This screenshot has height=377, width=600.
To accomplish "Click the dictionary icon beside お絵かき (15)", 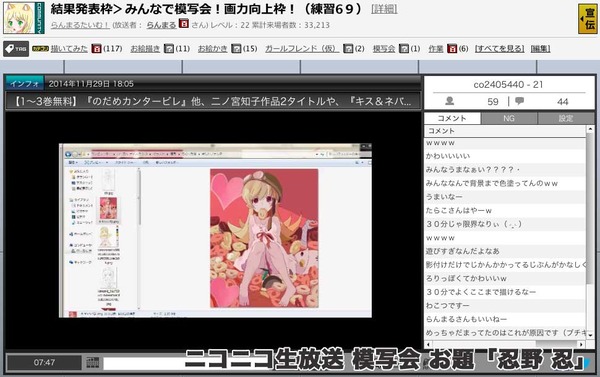I will (x=236, y=49).
